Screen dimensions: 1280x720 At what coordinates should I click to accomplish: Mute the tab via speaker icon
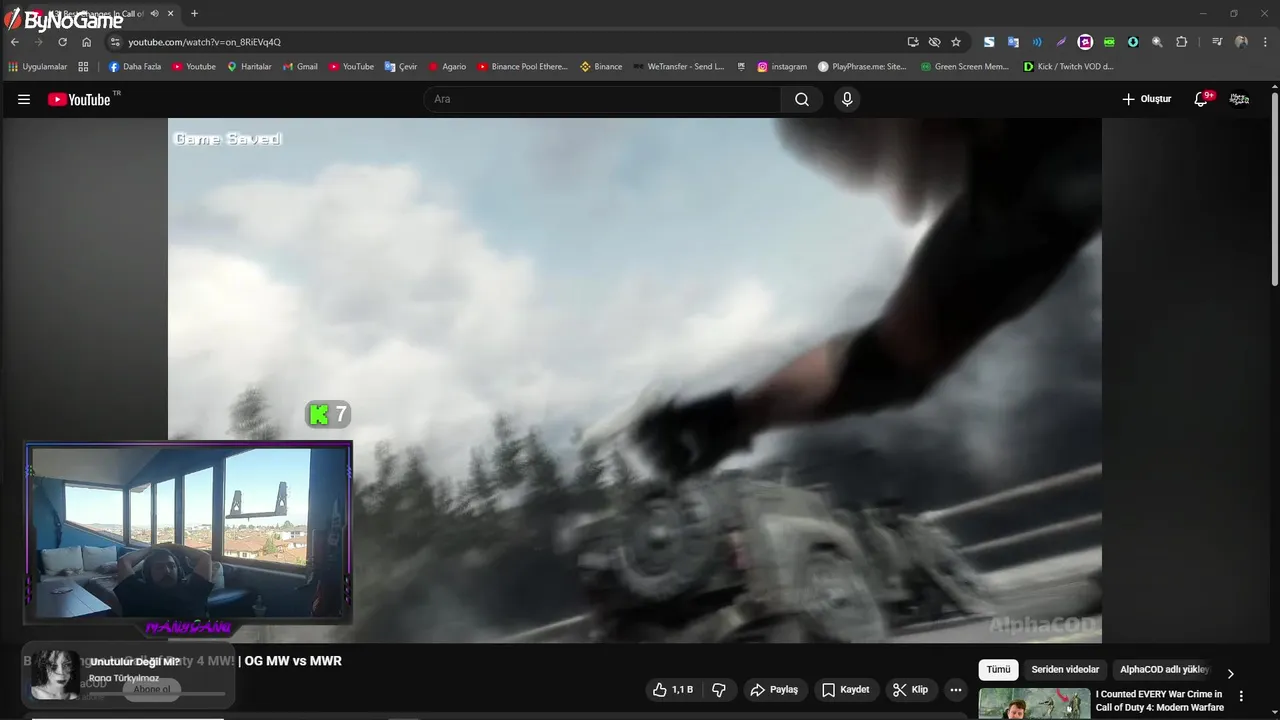coord(154,13)
